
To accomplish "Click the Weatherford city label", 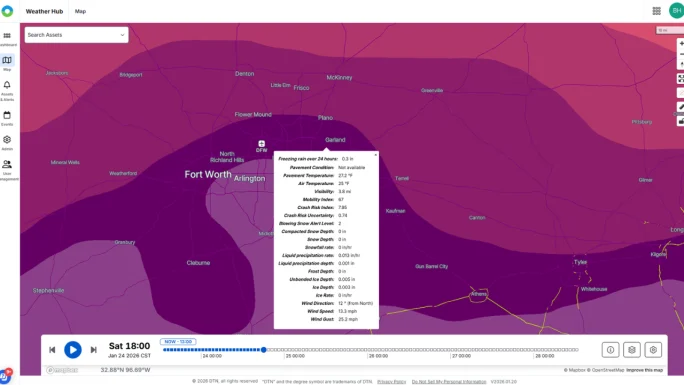I will coord(123,174).
